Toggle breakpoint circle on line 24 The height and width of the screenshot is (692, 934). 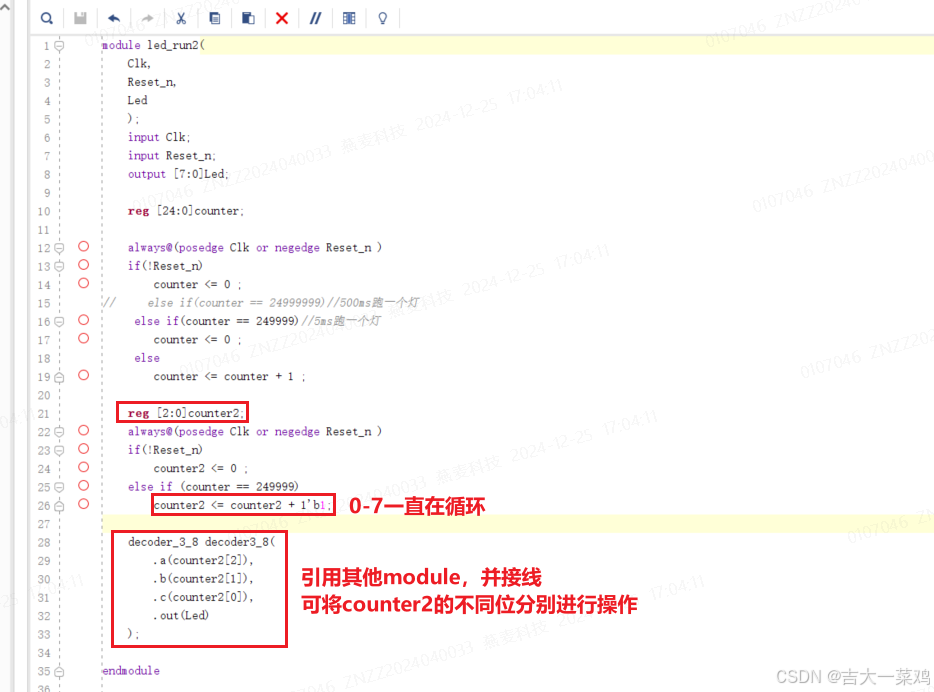[x=83, y=467]
